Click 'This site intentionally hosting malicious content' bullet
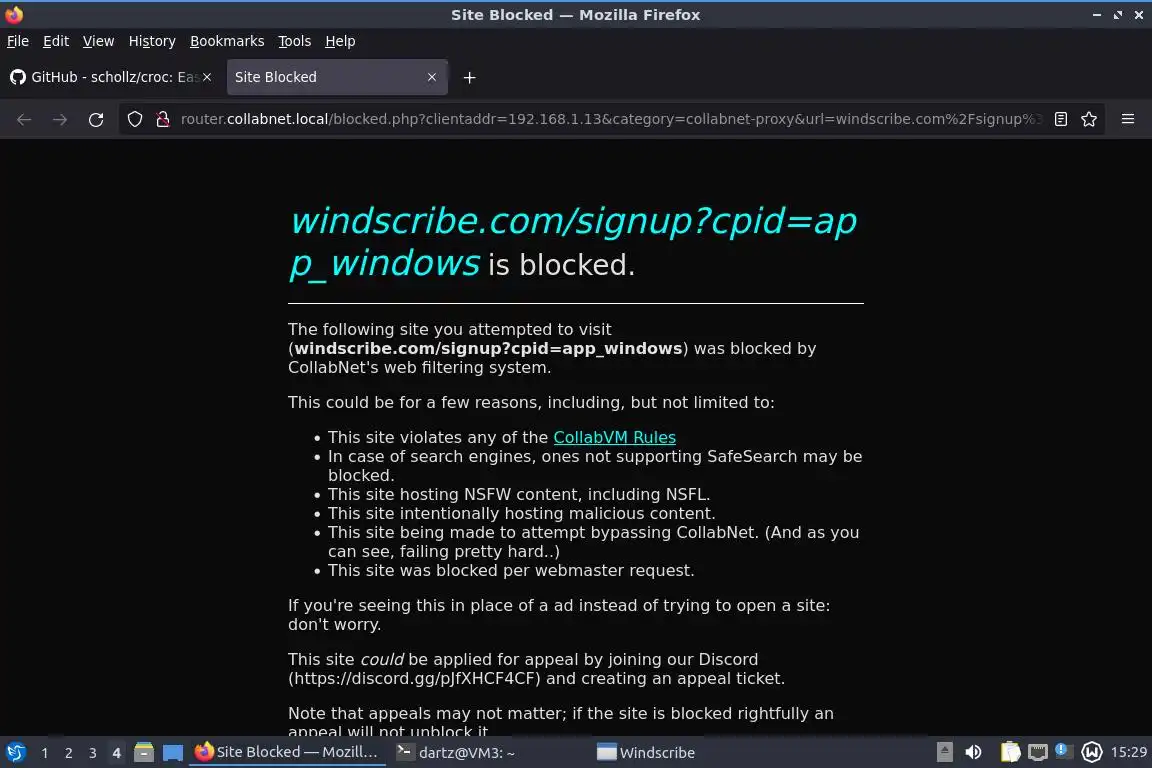Image resolution: width=1152 pixels, height=768 pixels. pyautogui.click(x=521, y=514)
